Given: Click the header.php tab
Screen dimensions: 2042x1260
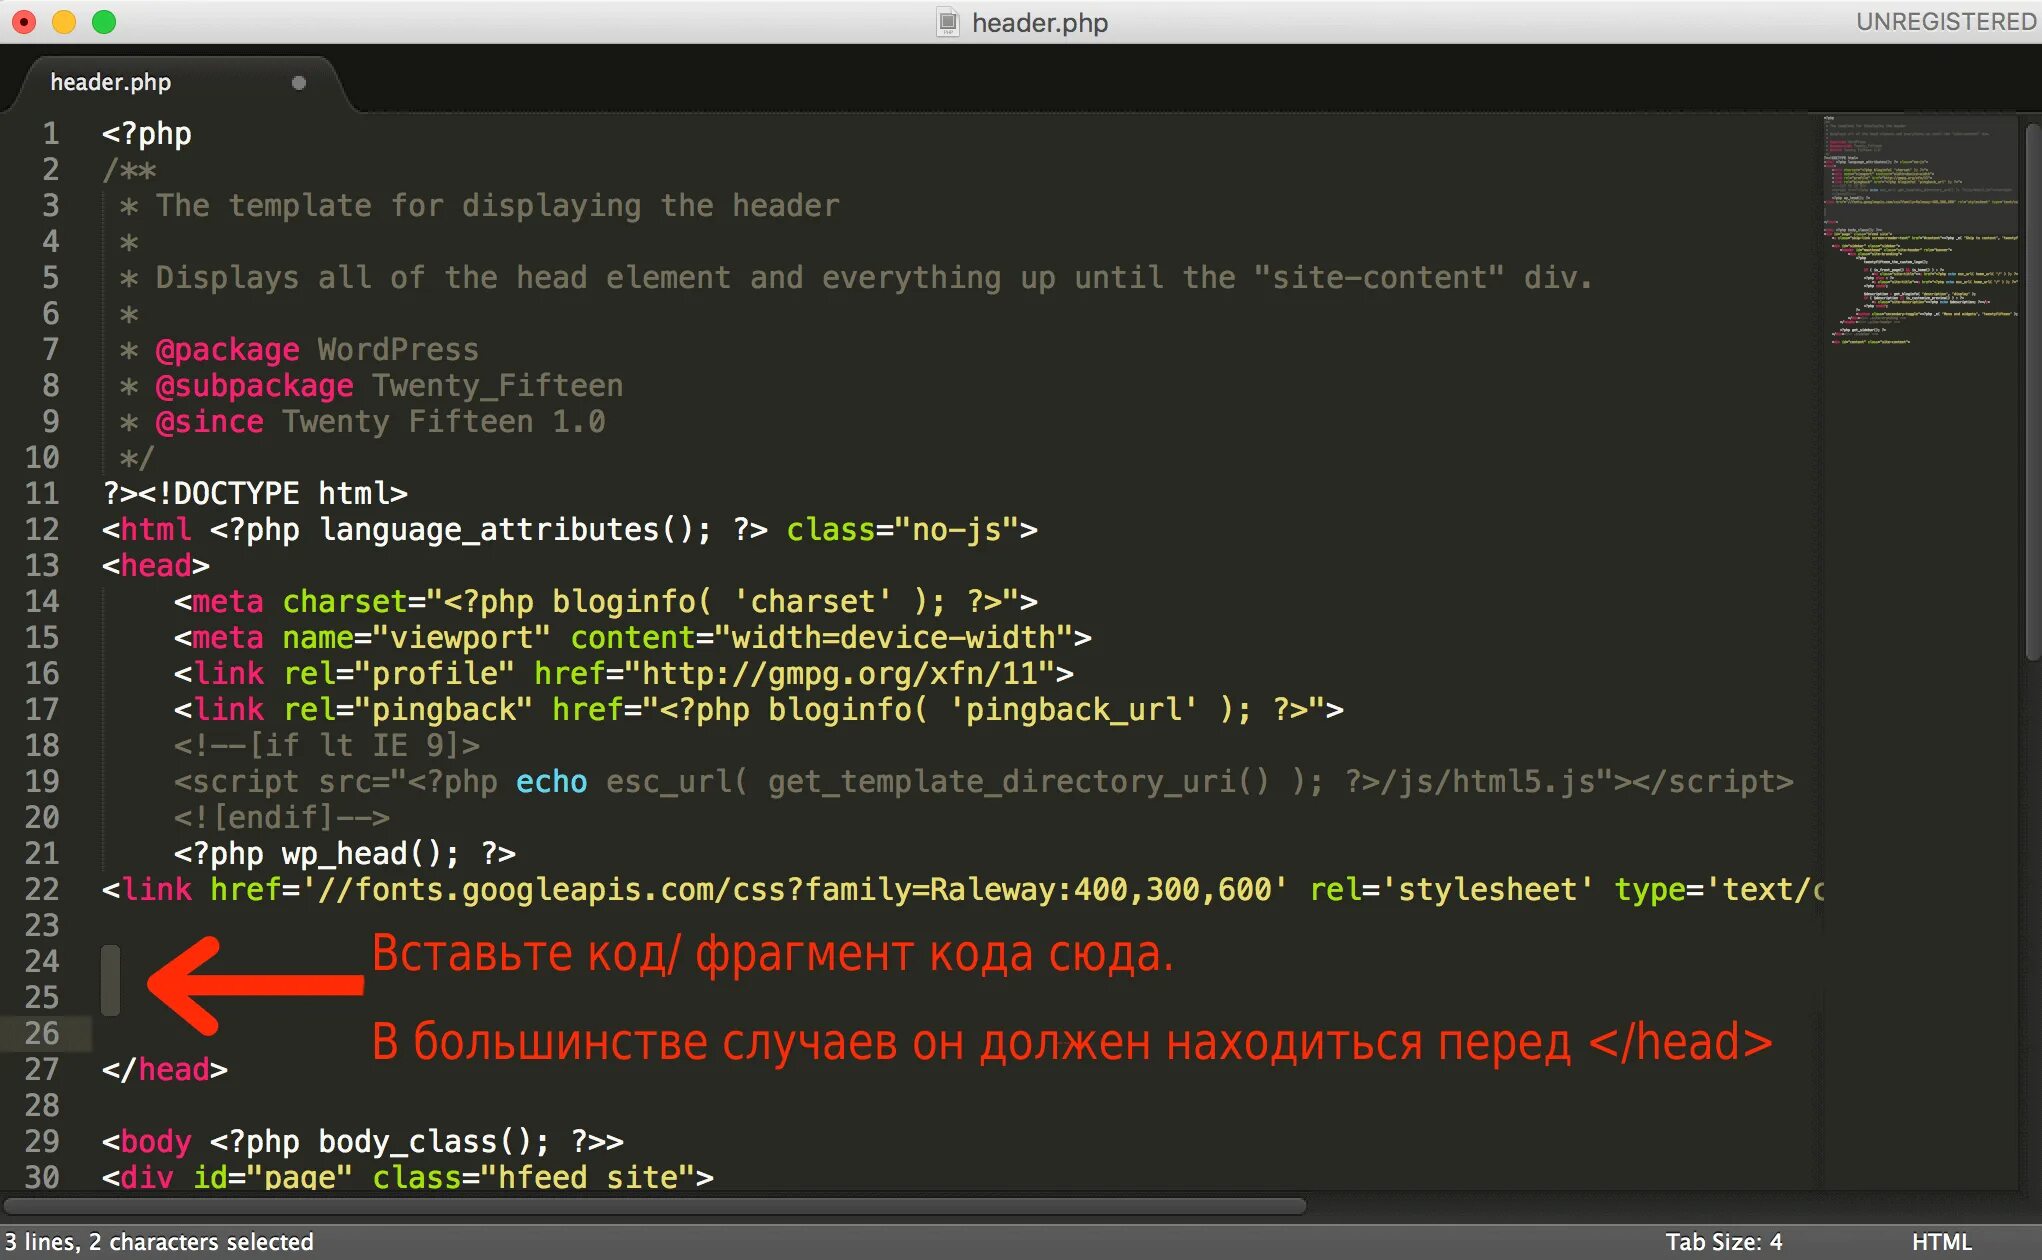Looking at the screenshot, I should (111, 82).
